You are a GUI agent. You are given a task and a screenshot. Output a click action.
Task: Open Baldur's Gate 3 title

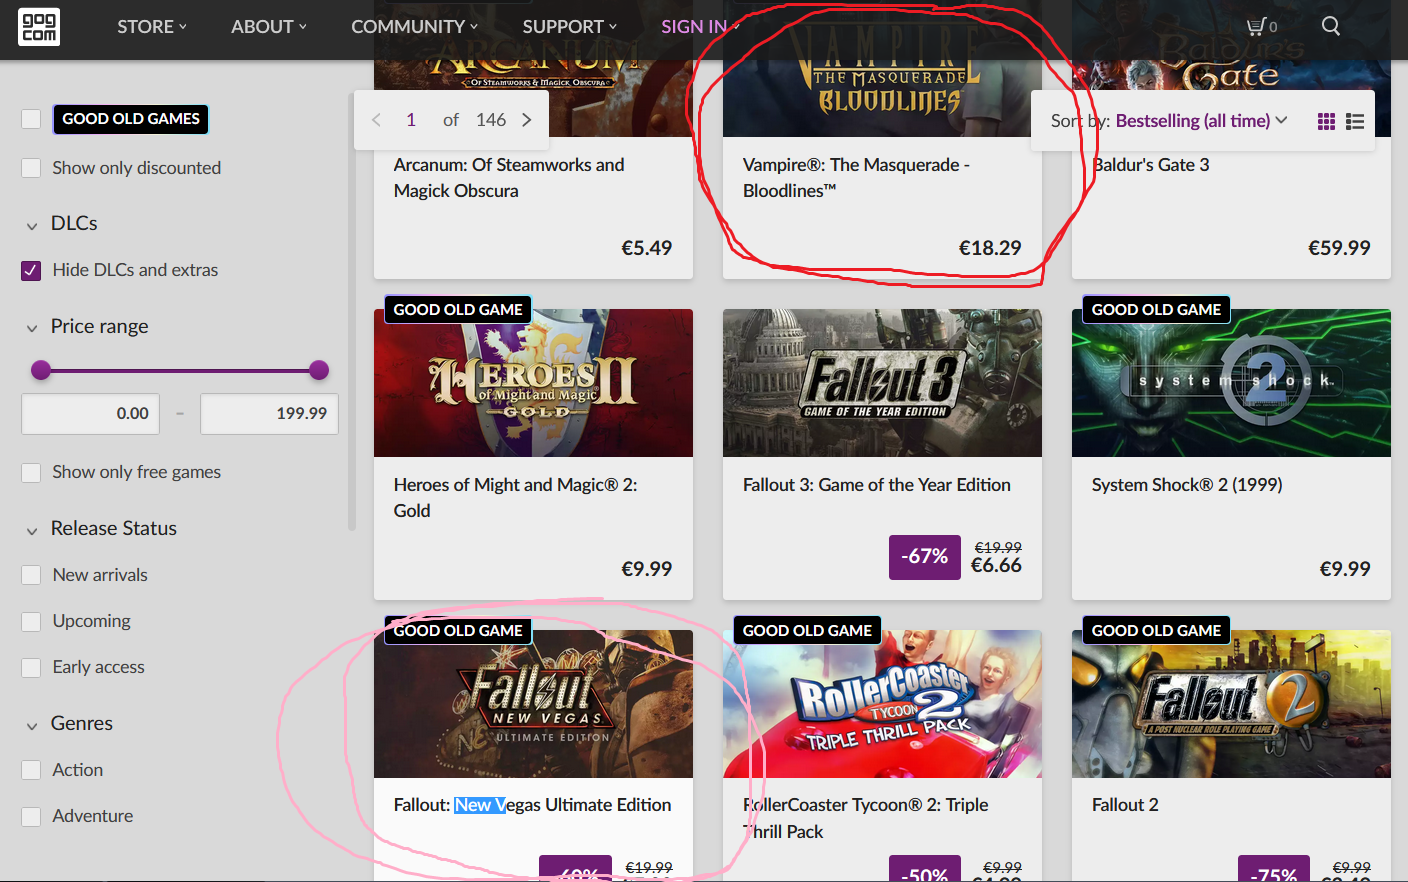pyautogui.click(x=1150, y=165)
